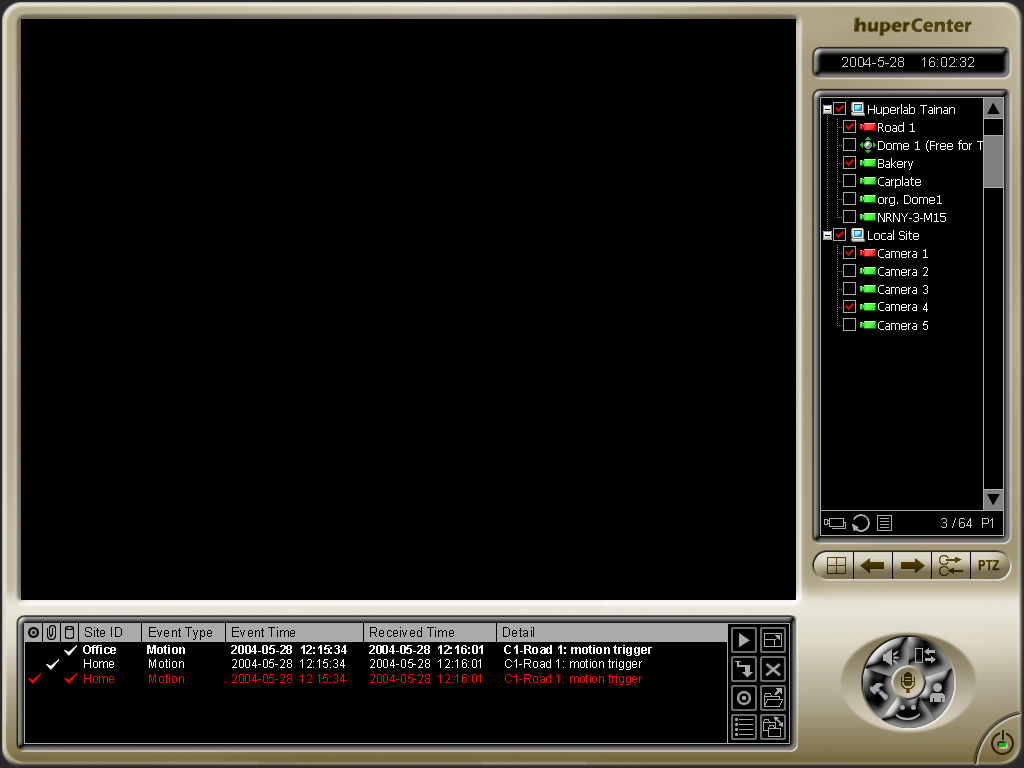
Task: Click the play icon beside event list
Action: pos(743,640)
